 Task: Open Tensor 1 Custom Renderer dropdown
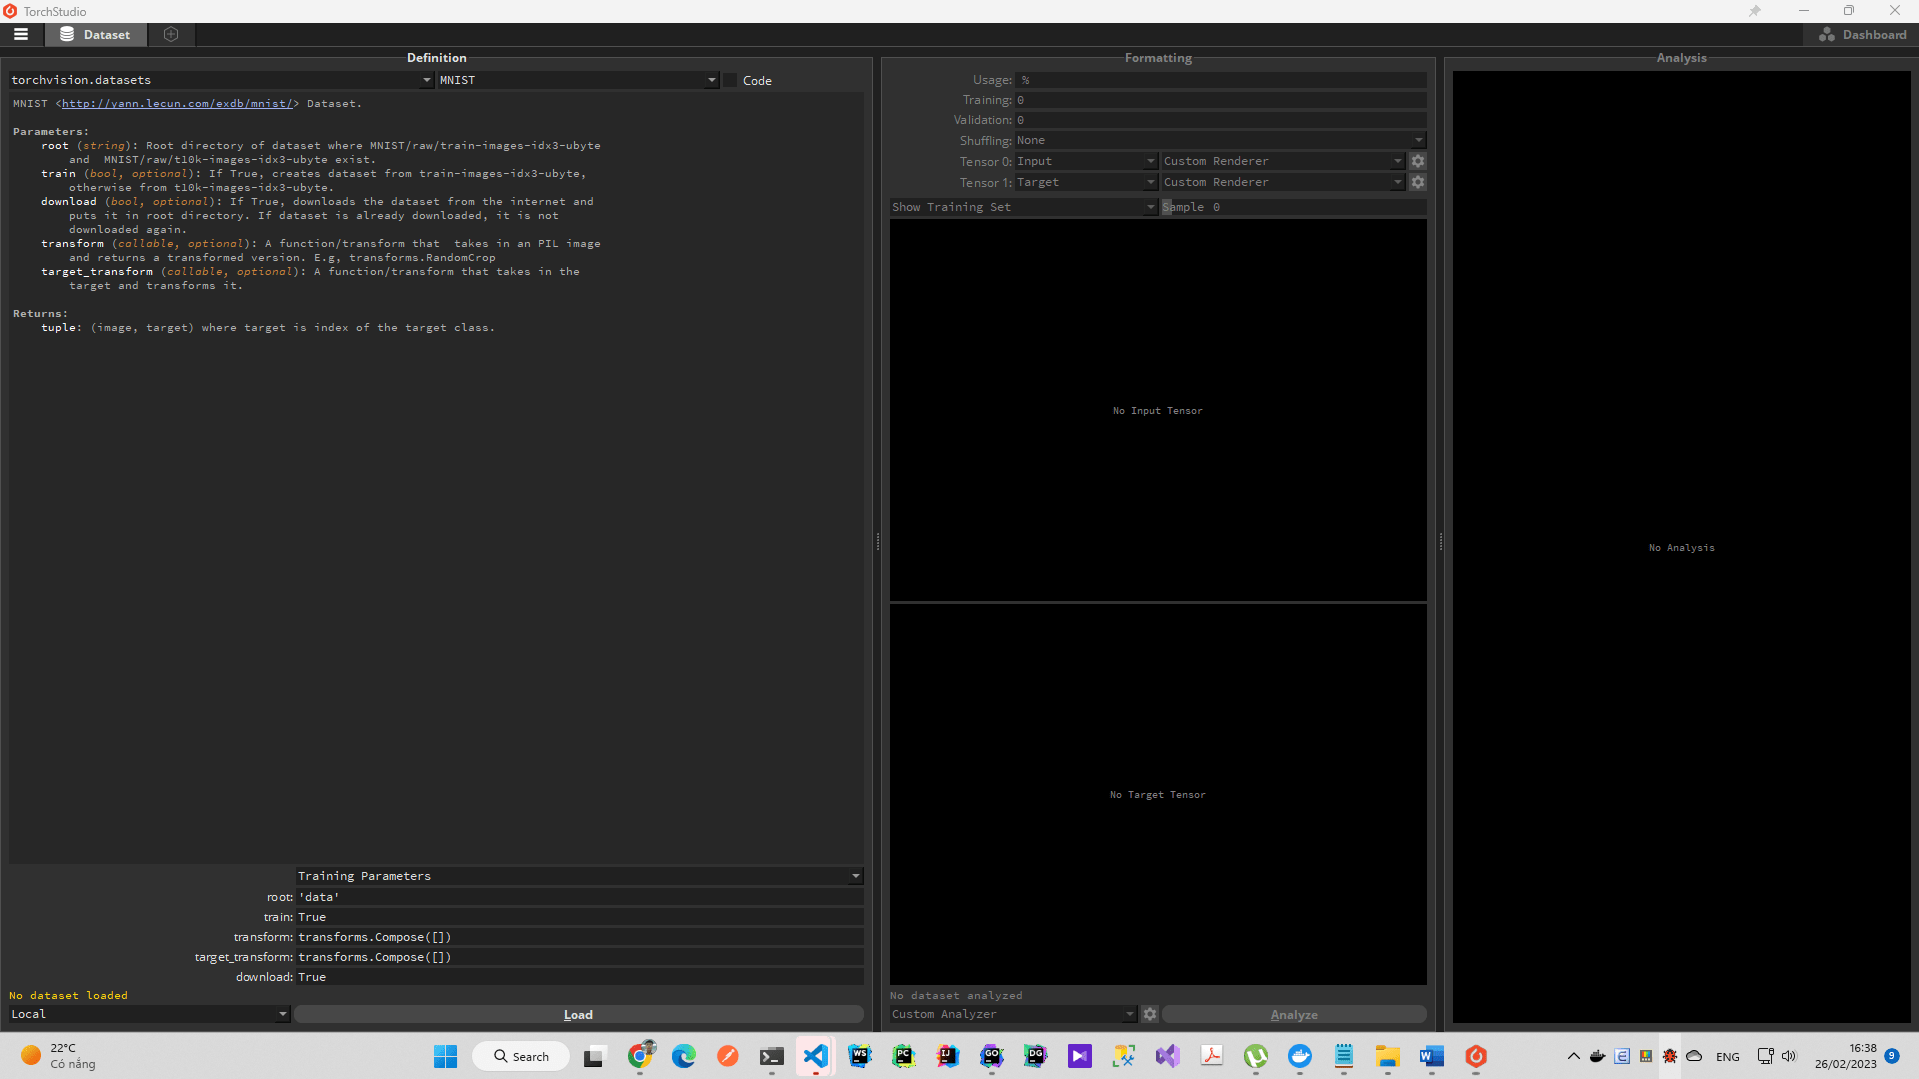[x=1283, y=182]
